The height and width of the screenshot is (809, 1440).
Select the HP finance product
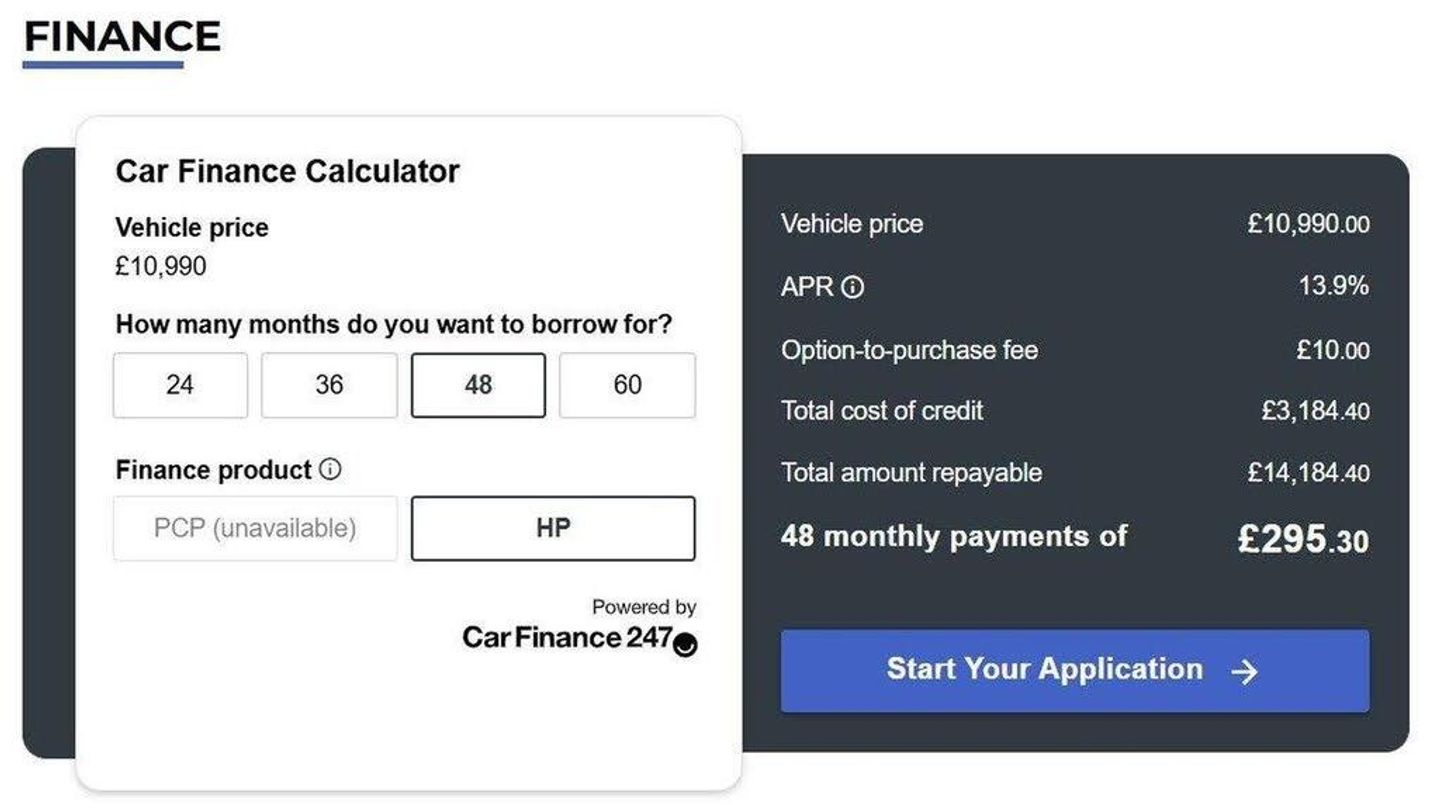point(553,528)
